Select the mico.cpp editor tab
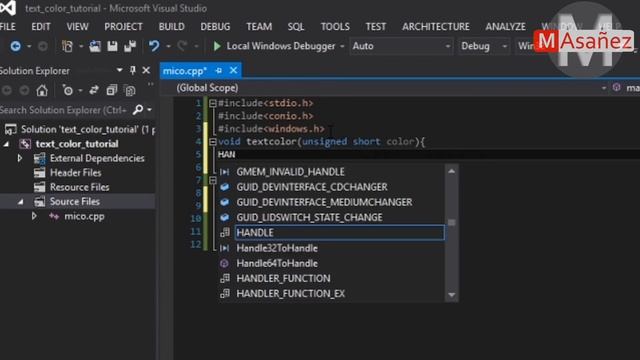 click(185, 71)
